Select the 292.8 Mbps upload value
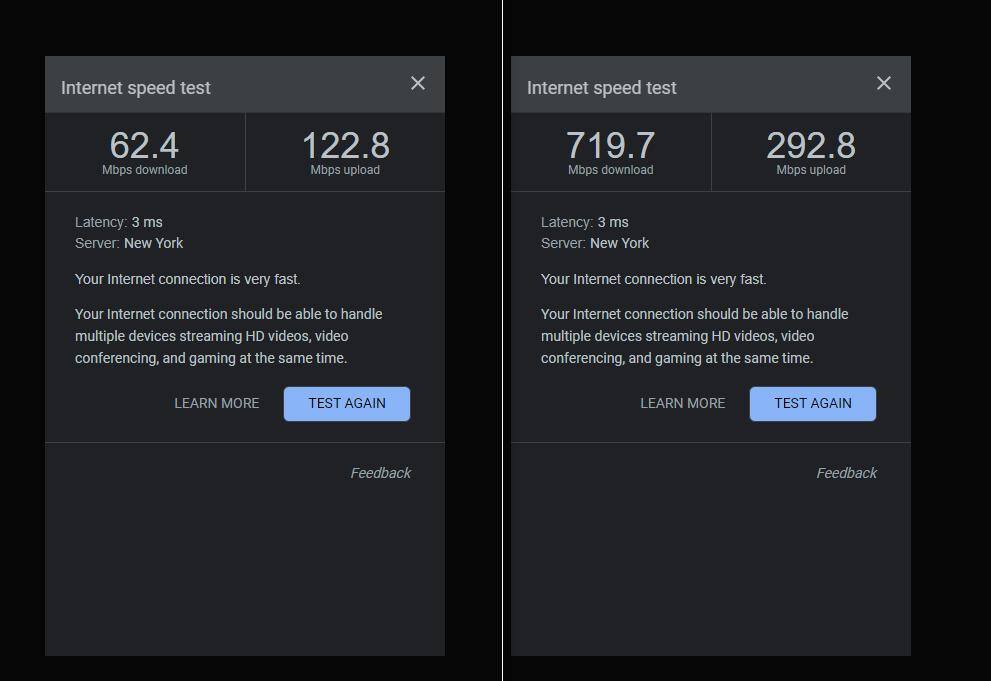Screen dimensions: 991x681 pos(811,146)
